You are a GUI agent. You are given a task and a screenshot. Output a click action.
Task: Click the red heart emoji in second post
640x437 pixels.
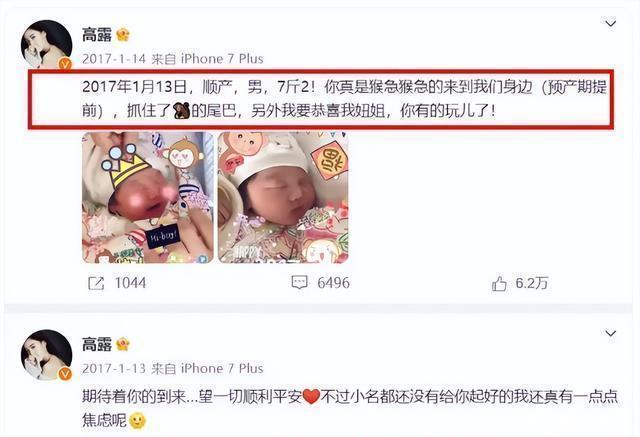[x=311, y=397]
